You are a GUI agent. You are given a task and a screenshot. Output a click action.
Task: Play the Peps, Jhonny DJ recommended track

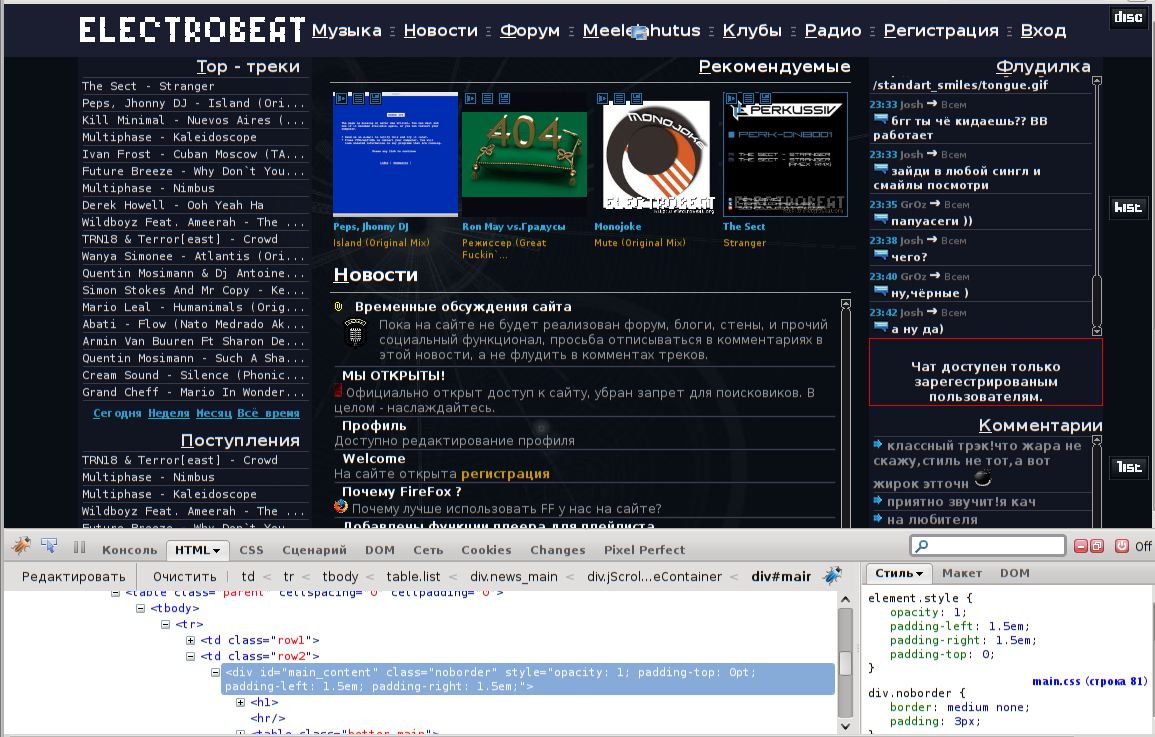341,98
